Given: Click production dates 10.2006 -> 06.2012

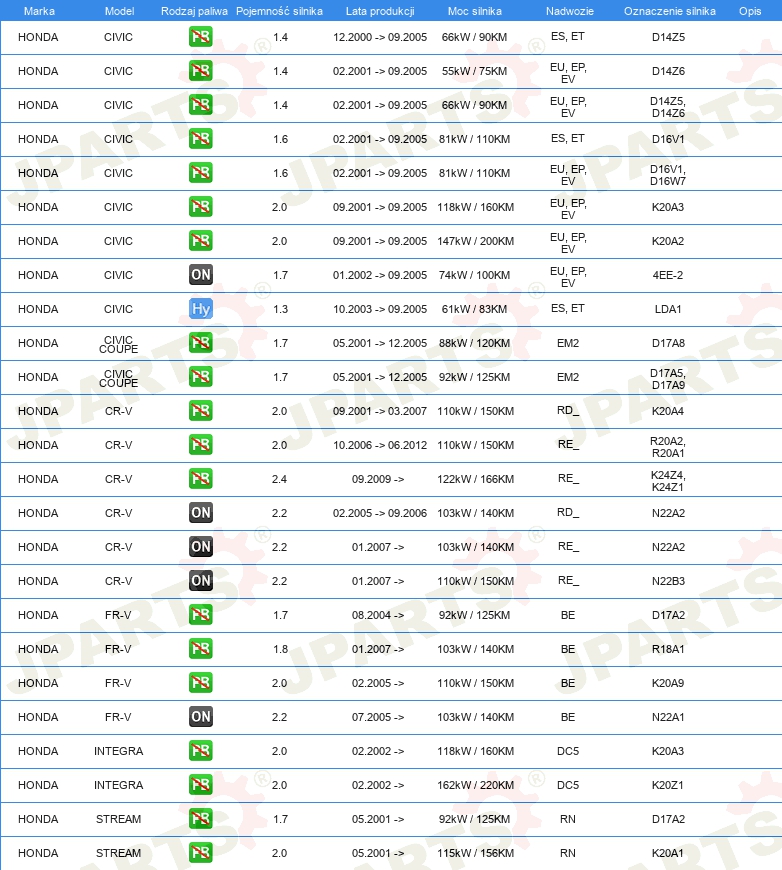Looking at the screenshot, I should coord(380,445).
